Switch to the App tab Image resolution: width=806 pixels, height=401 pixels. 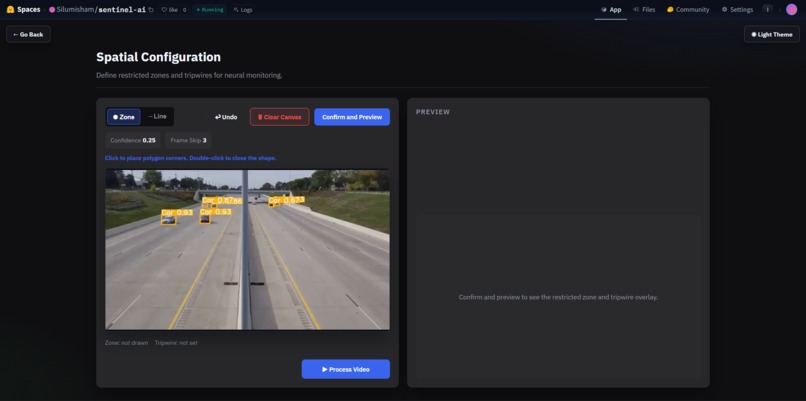click(x=611, y=10)
